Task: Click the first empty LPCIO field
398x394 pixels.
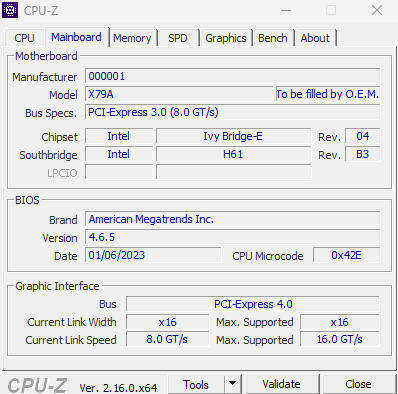Action: pyautogui.click(x=119, y=172)
